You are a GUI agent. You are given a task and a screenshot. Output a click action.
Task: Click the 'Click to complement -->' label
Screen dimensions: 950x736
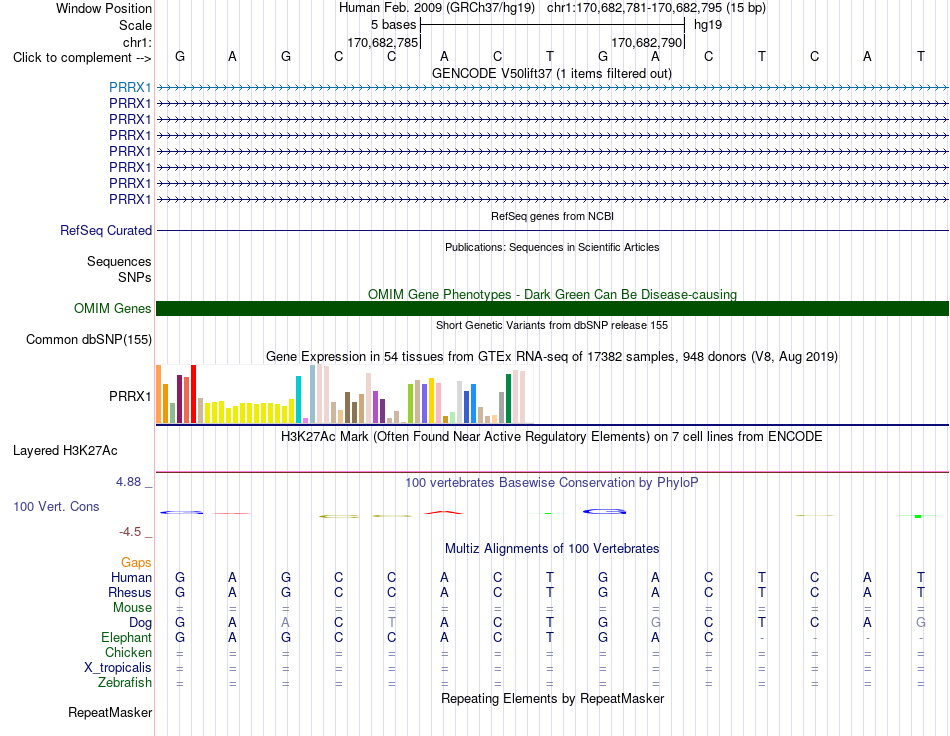point(82,58)
